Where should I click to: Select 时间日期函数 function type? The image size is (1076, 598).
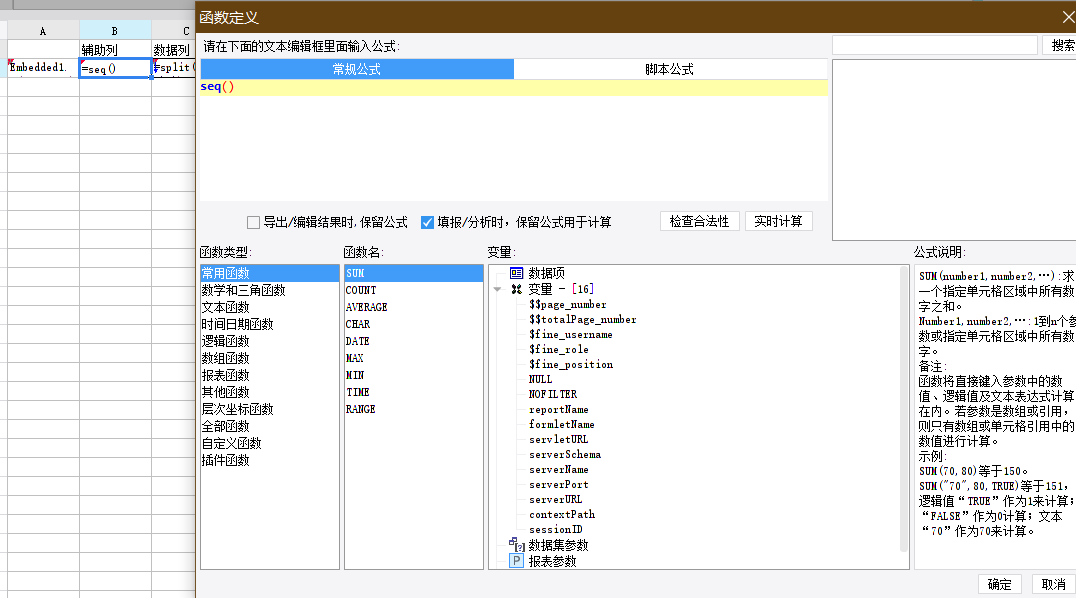click(270, 324)
